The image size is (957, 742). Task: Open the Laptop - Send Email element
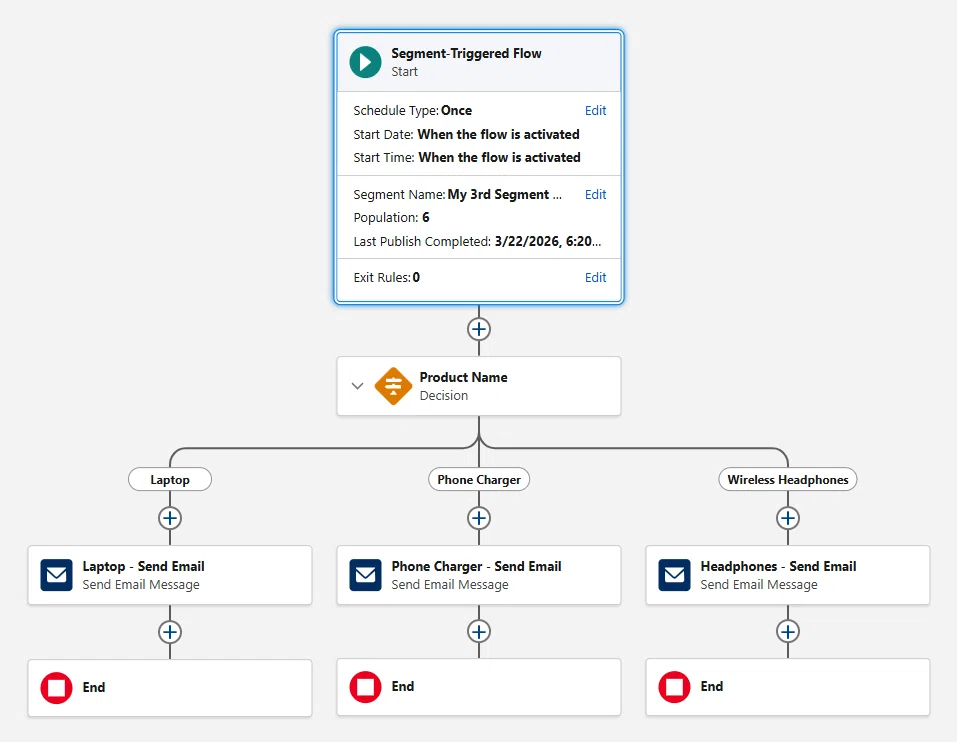coord(170,575)
